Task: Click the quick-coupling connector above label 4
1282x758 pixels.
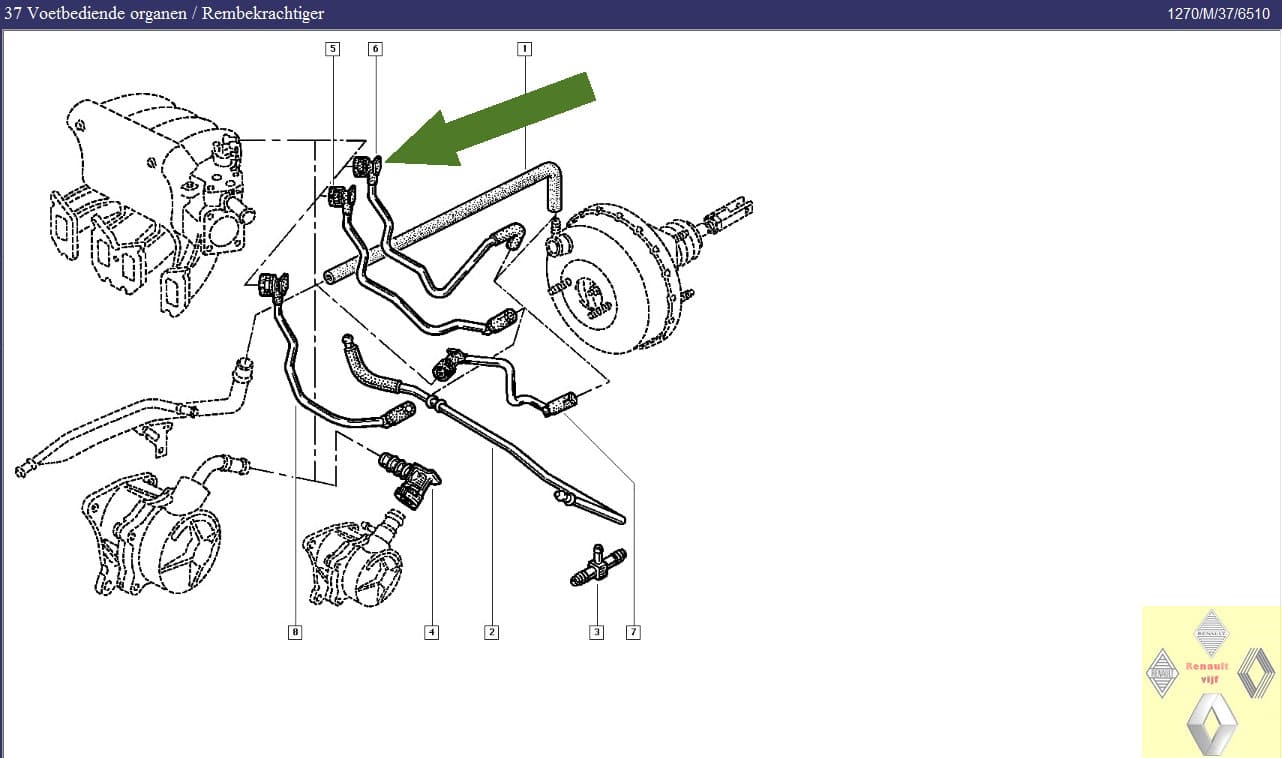Action: coord(410,480)
